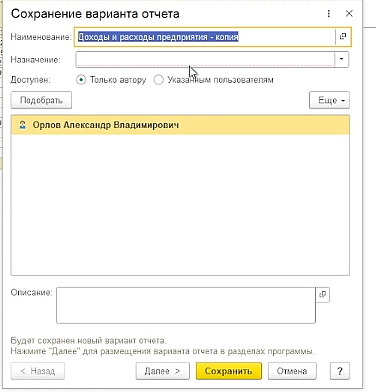This screenshot has height=392, width=376.
Task: Expand the Назначение dropdown arrow
Action: pos(341,59)
